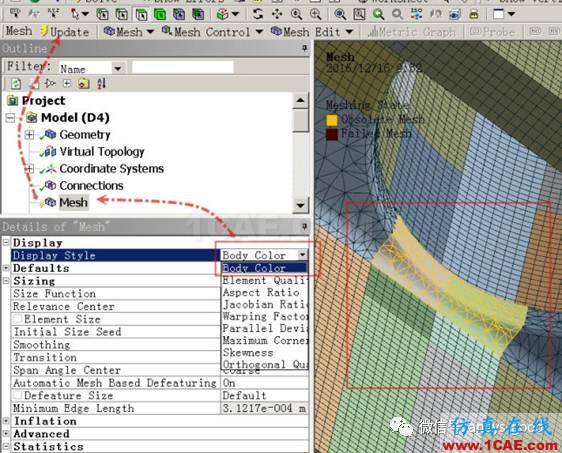Click the Vertex selection filter icon
The height and width of the screenshot is (453, 562).
click(103, 14)
